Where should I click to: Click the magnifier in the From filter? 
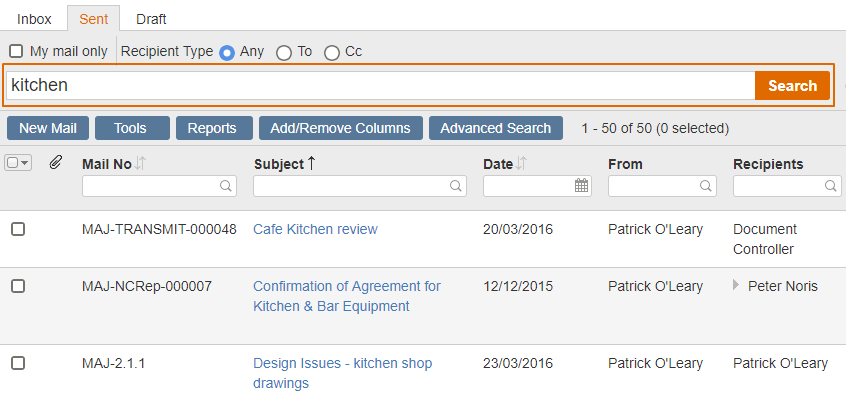(x=705, y=186)
